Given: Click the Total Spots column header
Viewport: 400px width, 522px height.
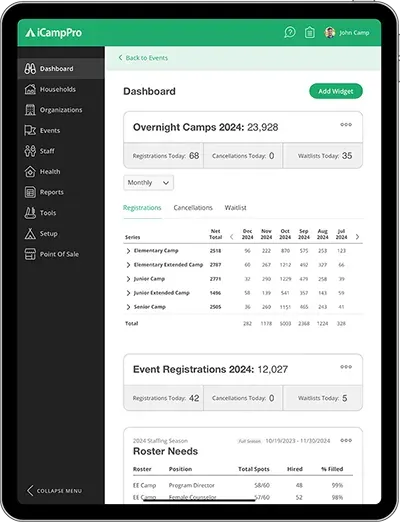Looking at the screenshot, I should 254,469.
